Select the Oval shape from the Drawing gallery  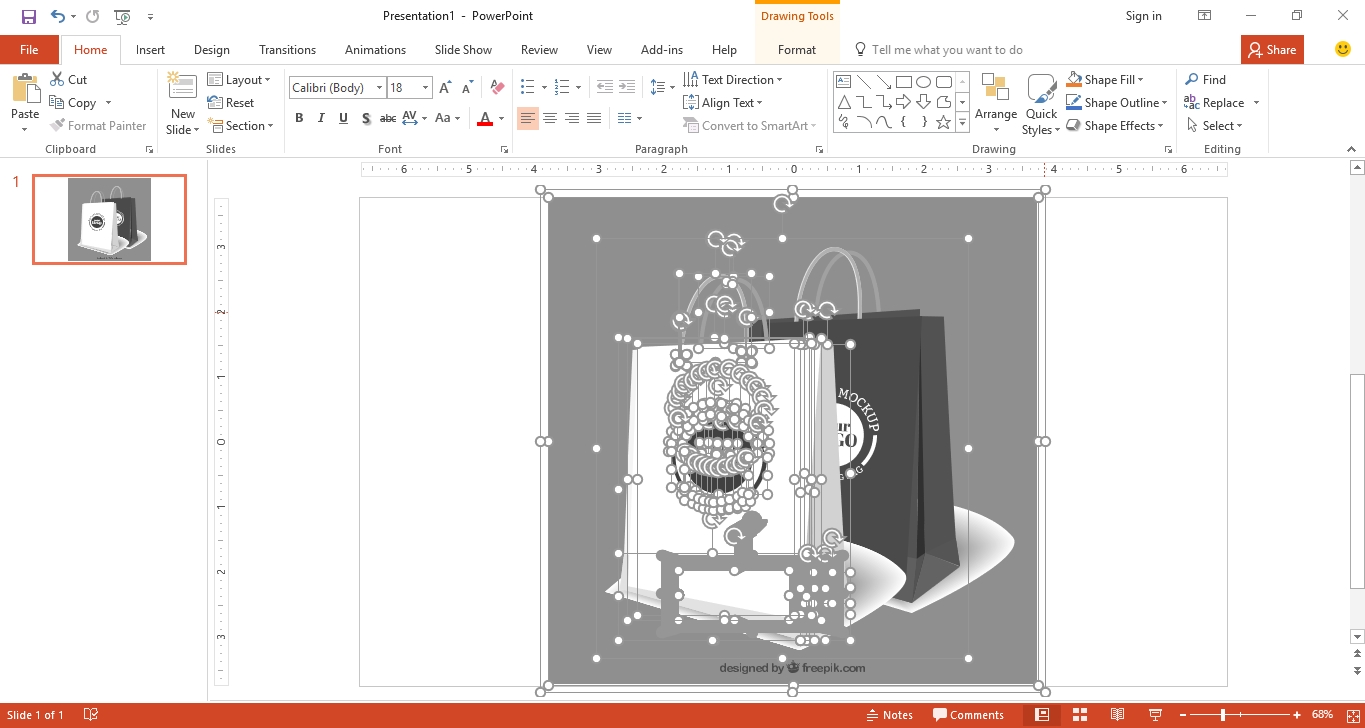[x=922, y=80]
